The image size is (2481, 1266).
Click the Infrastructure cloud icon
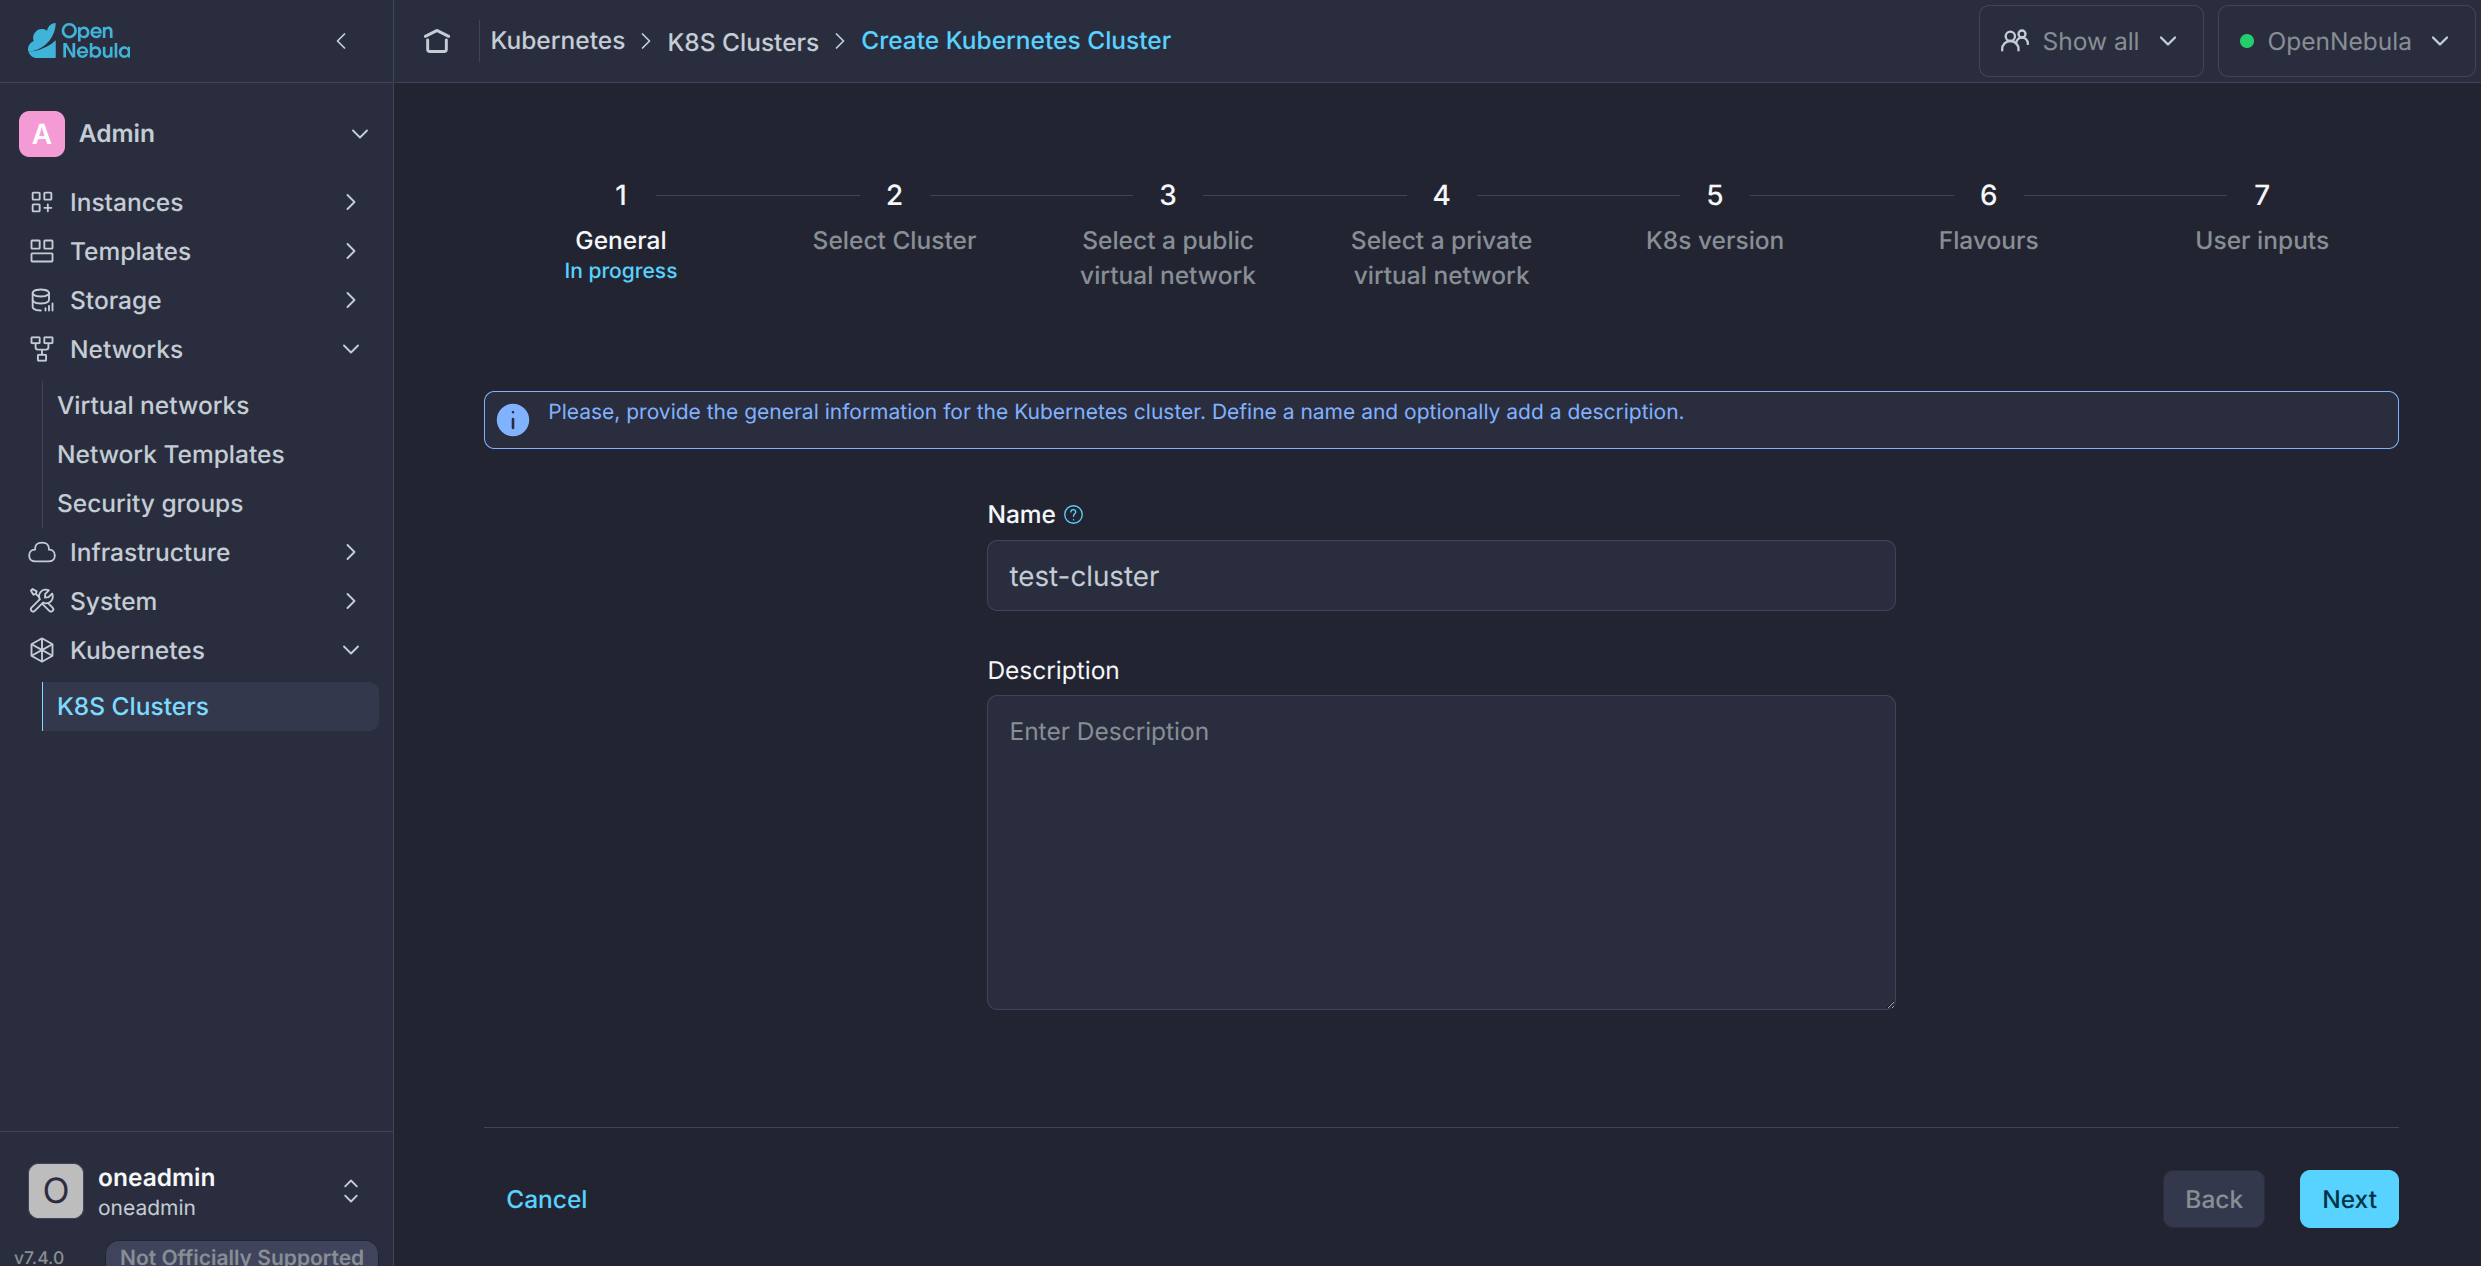pos(42,552)
